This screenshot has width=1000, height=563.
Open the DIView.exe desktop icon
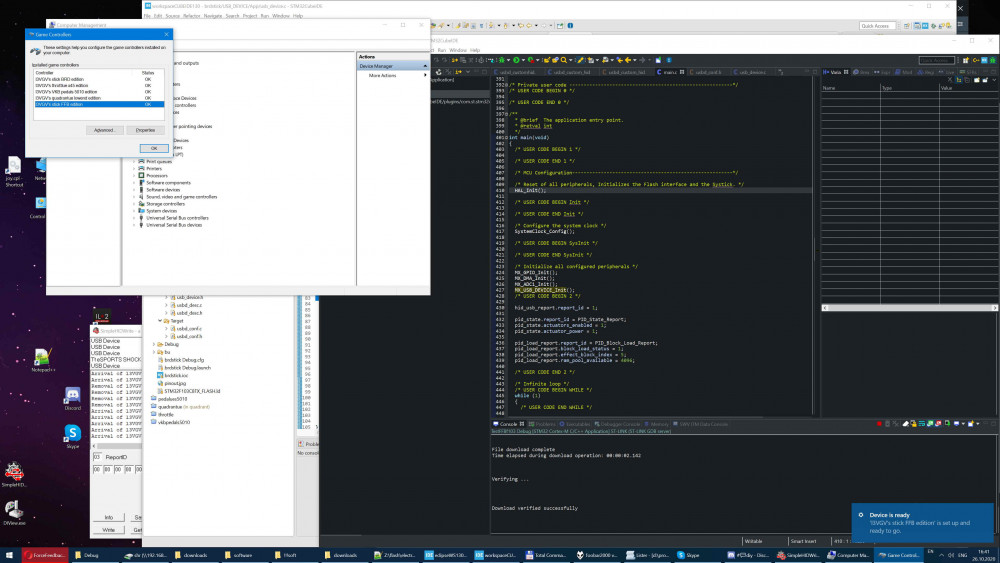coord(14,509)
